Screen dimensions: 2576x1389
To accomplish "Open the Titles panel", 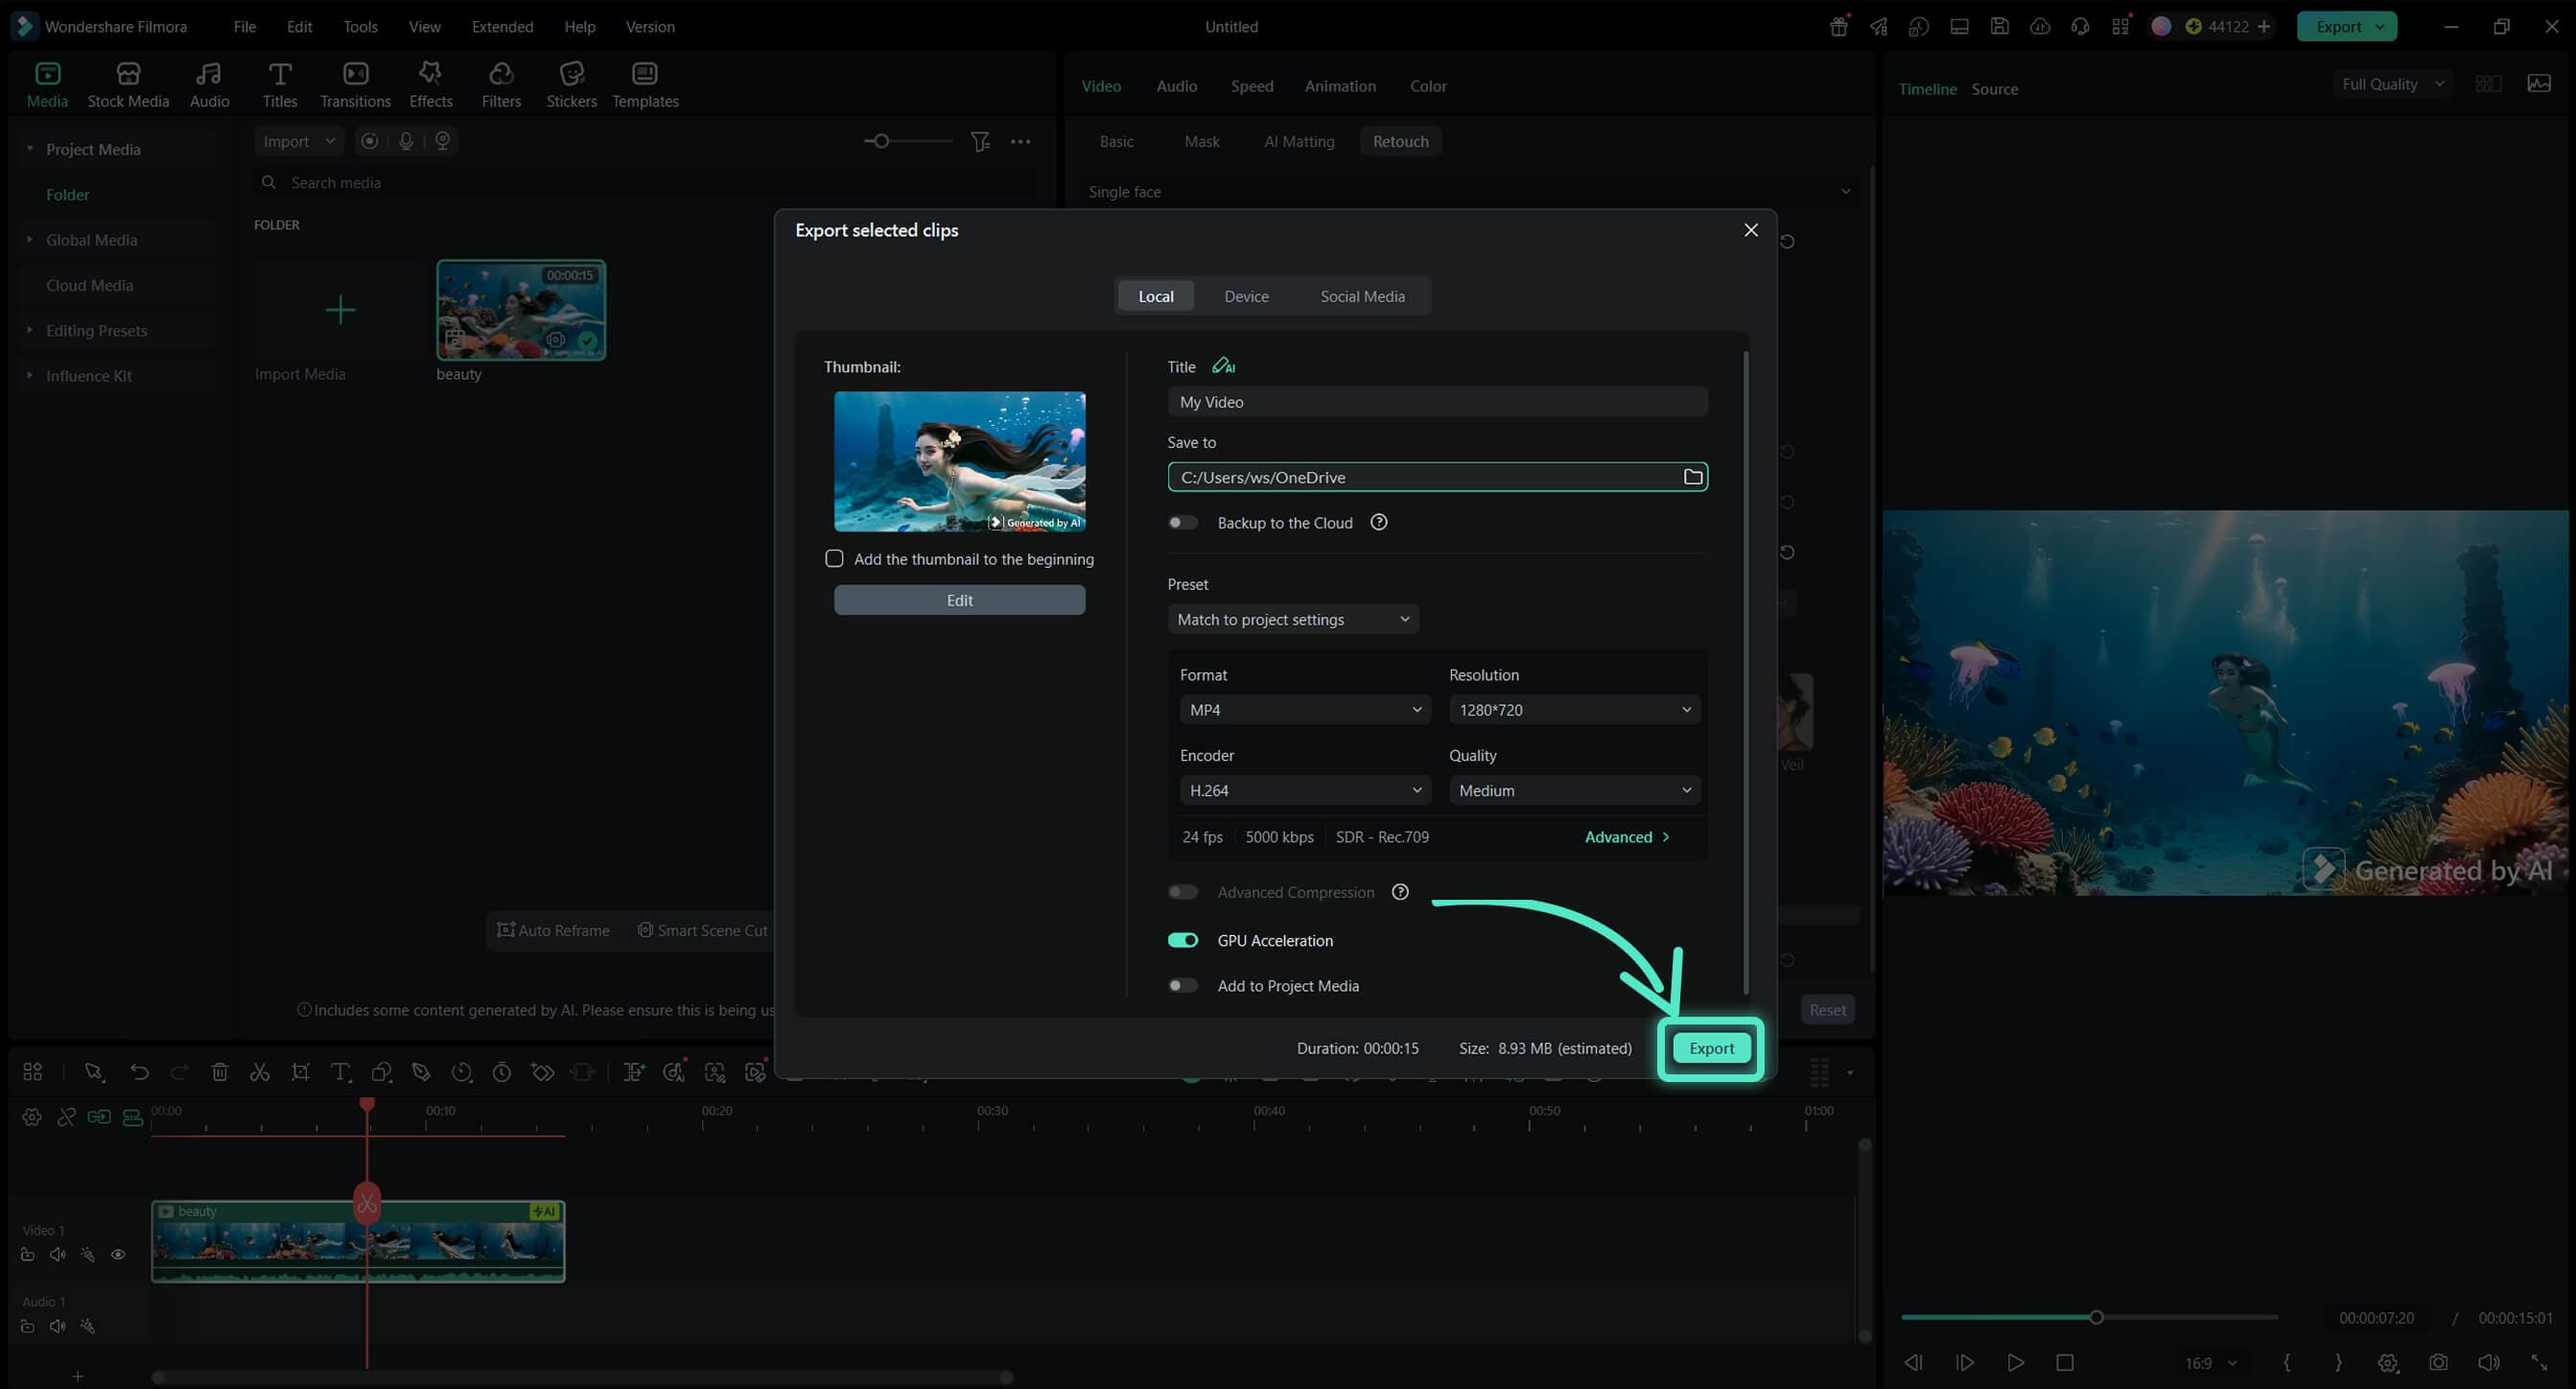I will (280, 85).
